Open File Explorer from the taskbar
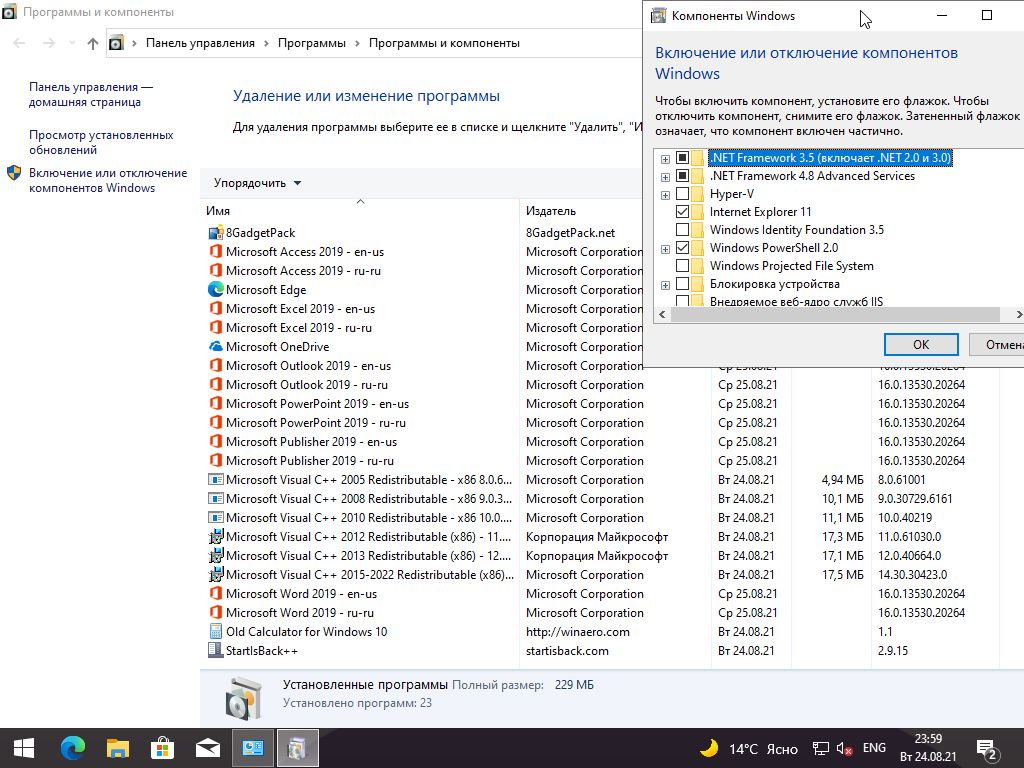This screenshot has height=768, width=1024. coord(118,748)
